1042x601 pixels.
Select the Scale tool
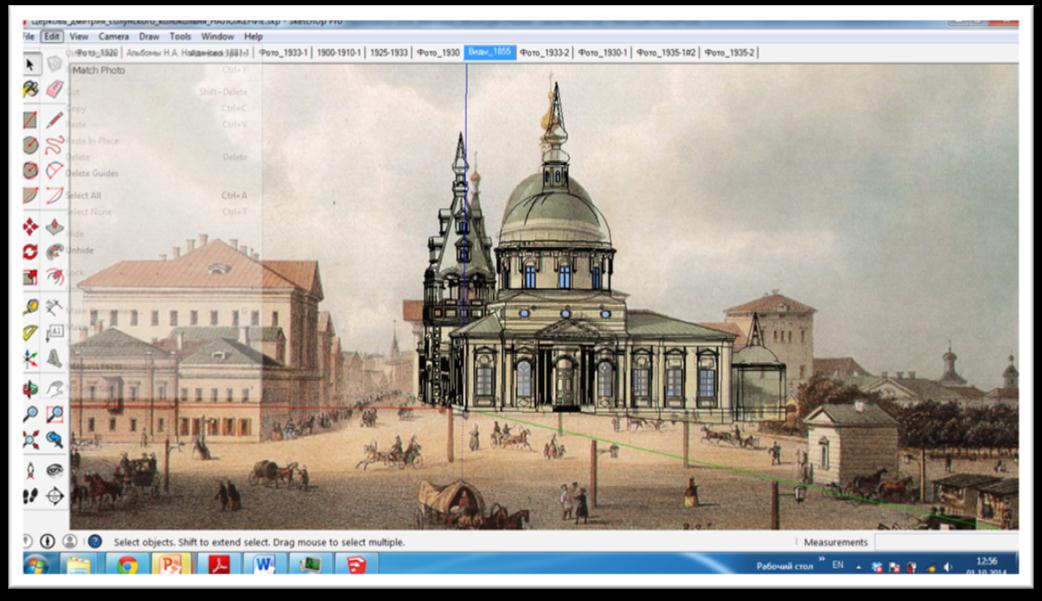[x=31, y=277]
